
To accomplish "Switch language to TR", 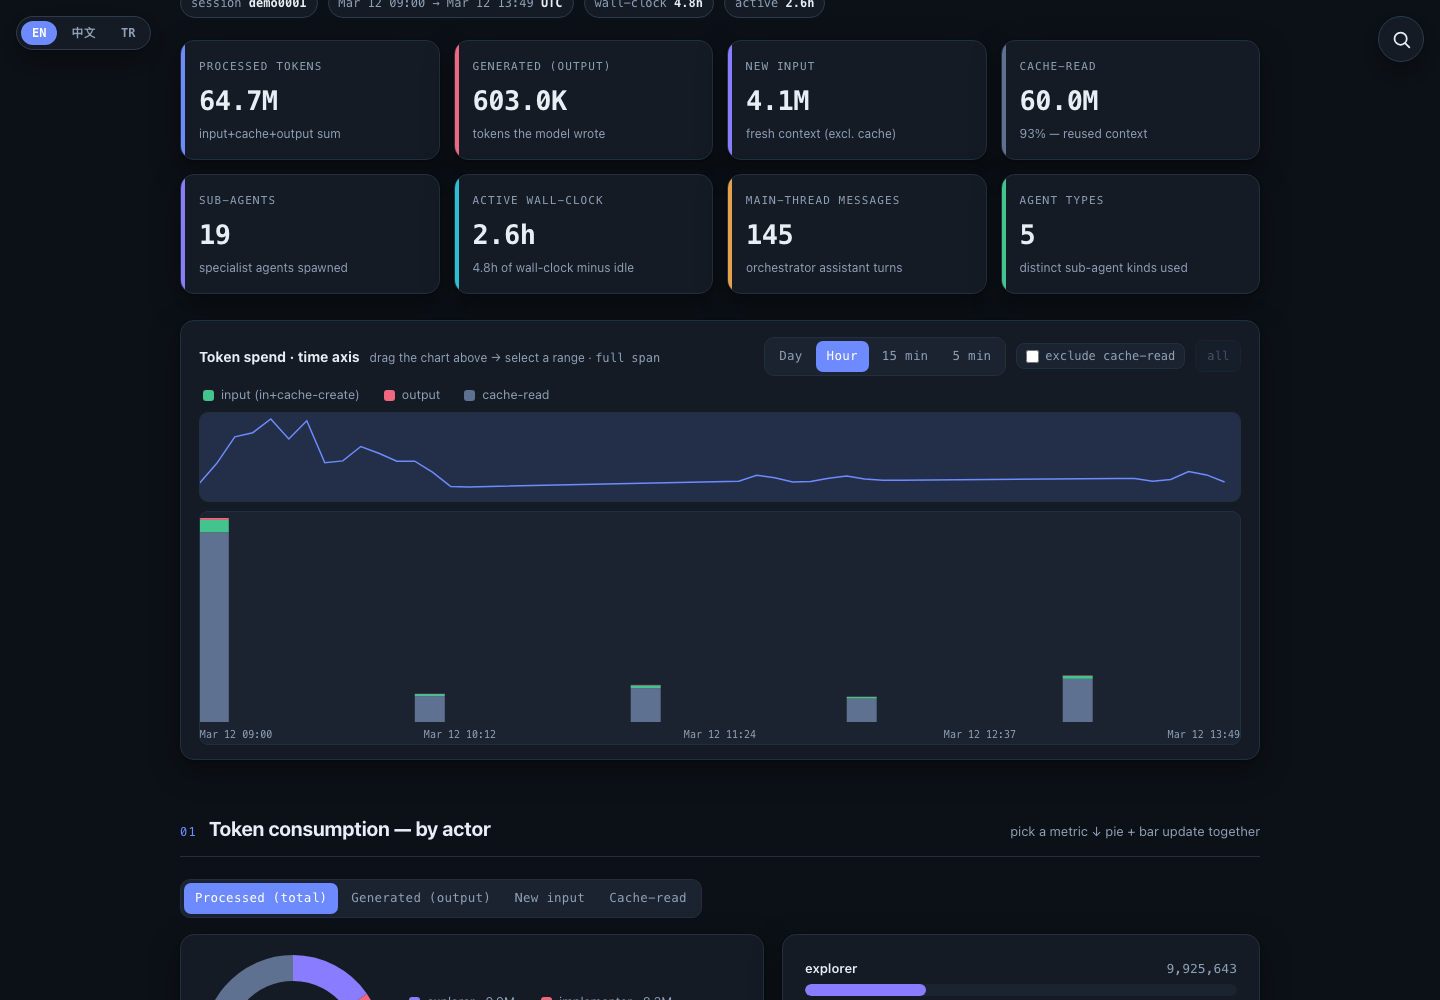I will pyautogui.click(x=128, y=33).
